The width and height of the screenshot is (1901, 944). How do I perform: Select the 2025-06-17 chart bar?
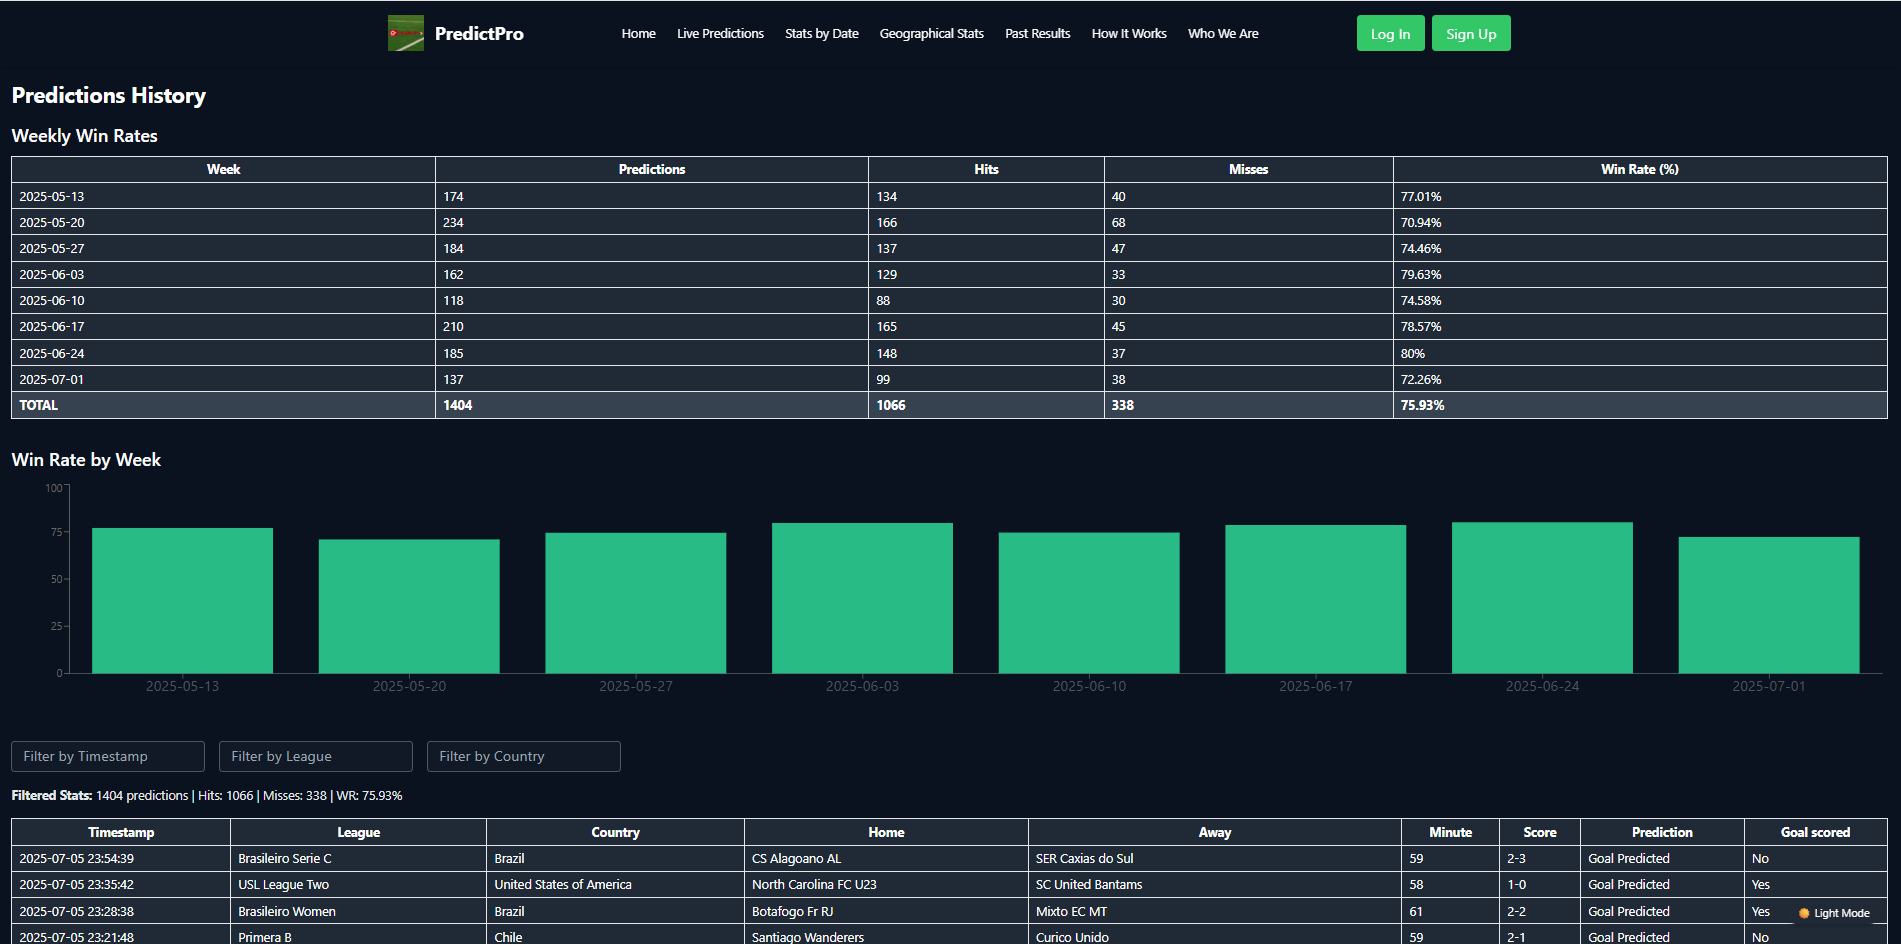[x=1316, y=599]
